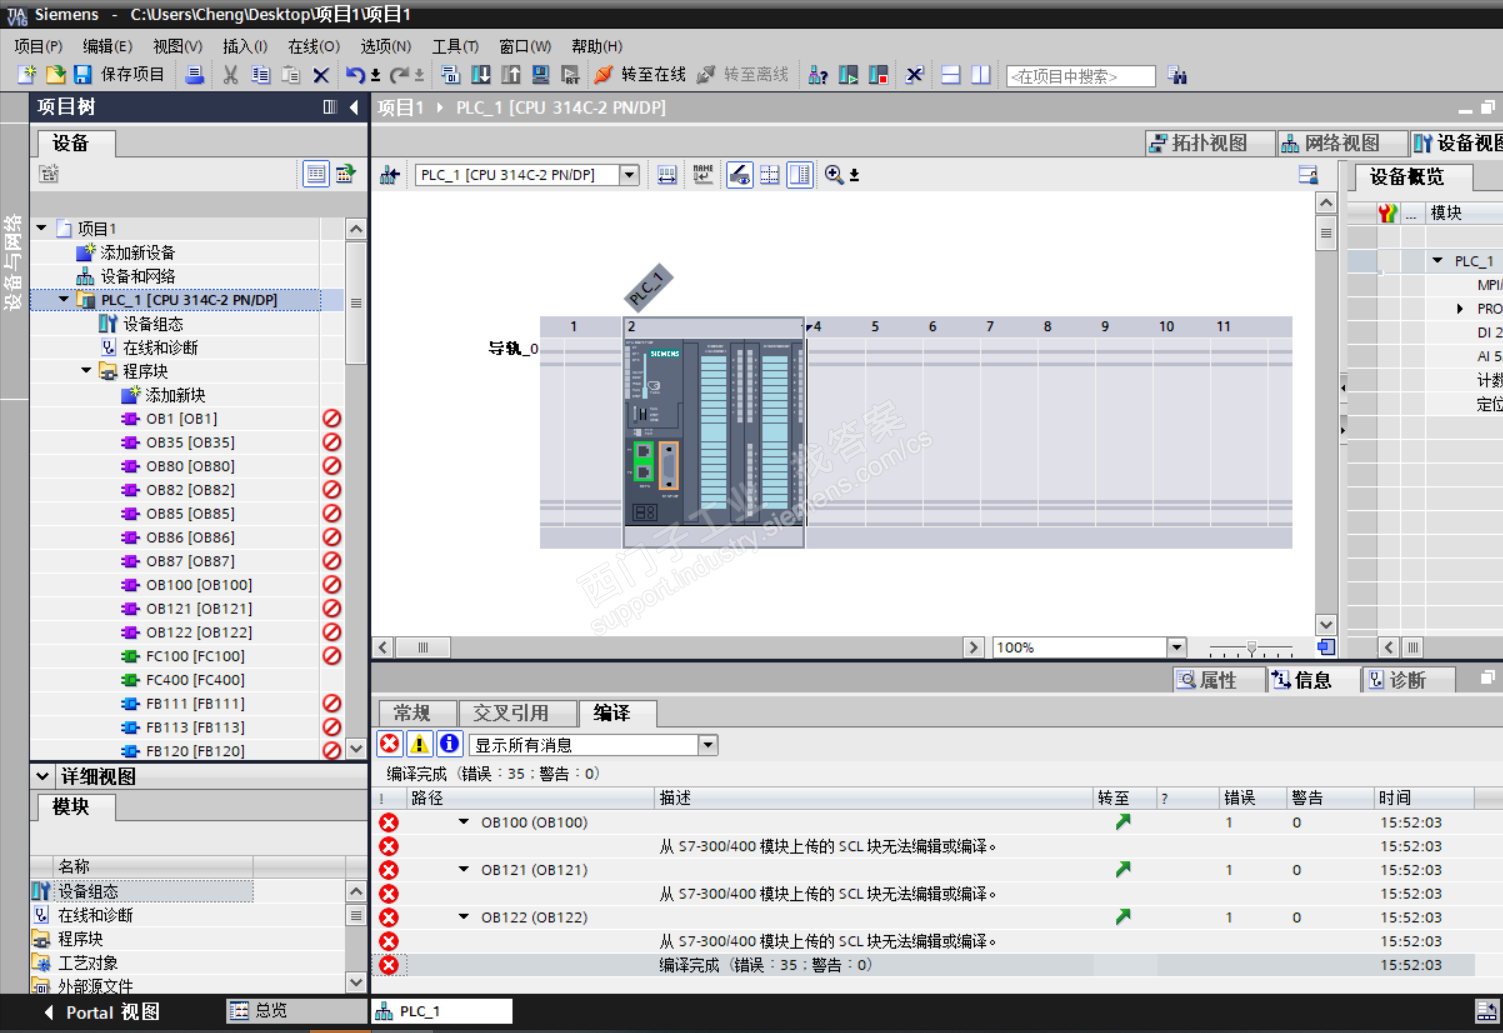Open the PLC_1 device selector dropdown
The height and width of the screenshot is (1033, 1503).
pos(629,175)
